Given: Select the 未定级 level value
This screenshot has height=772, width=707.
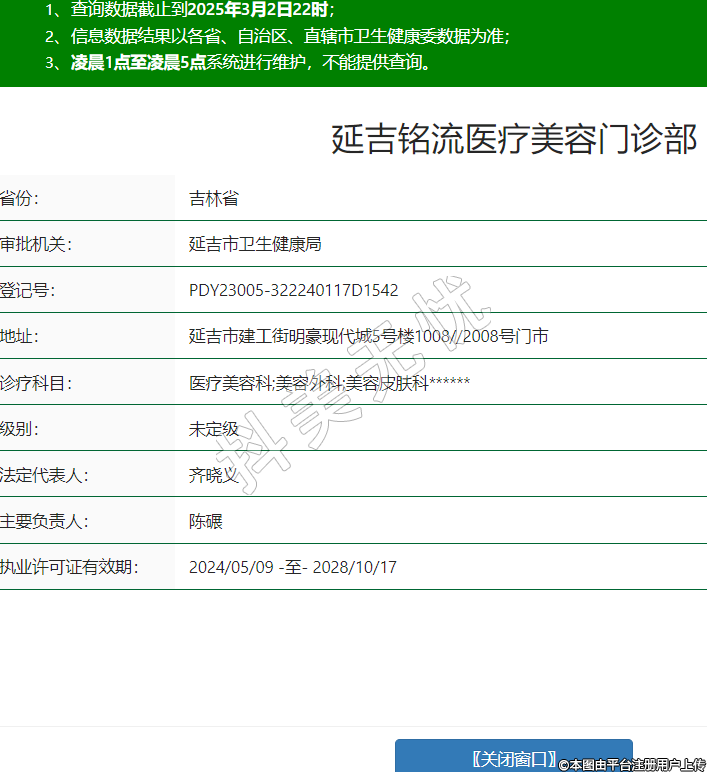Looking at the screenshot, I should click(x=214, y=428).
